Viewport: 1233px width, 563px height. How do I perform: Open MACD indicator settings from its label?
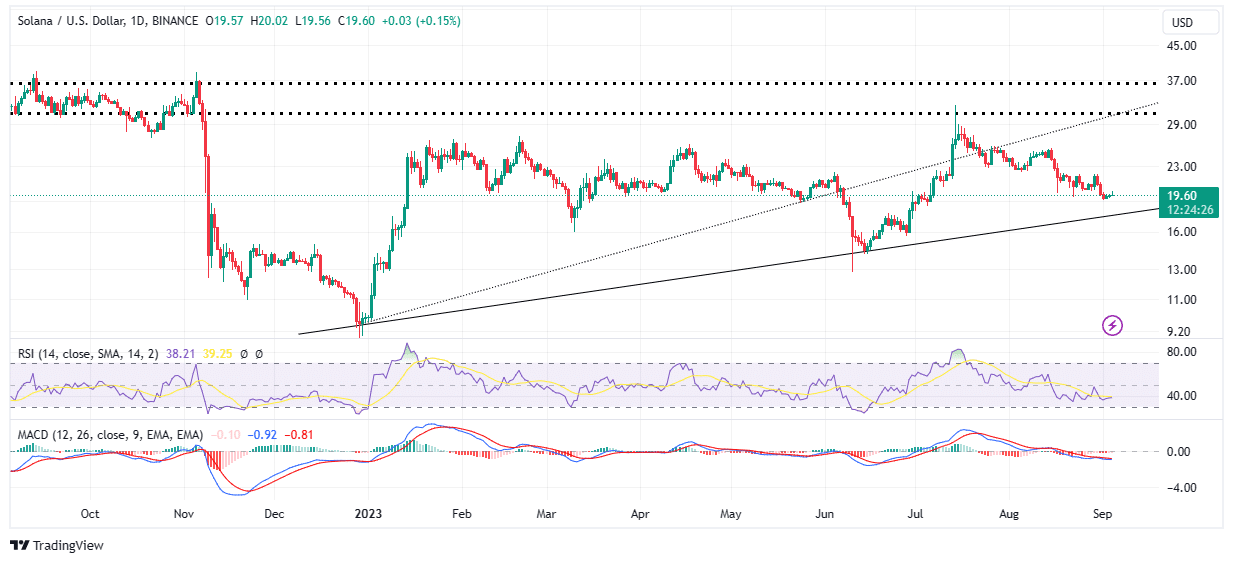pos(110,435)
